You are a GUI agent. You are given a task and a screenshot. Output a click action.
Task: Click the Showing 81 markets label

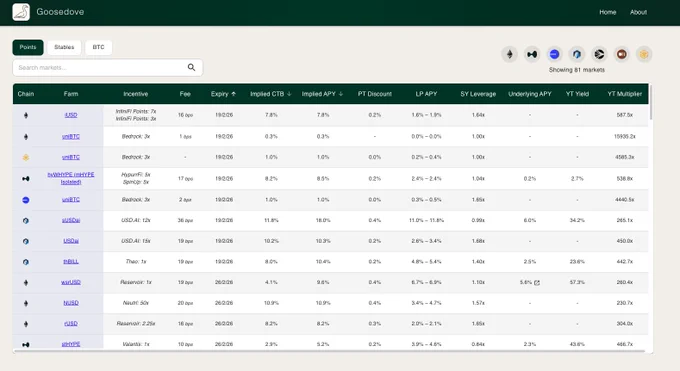coord(577,70)
